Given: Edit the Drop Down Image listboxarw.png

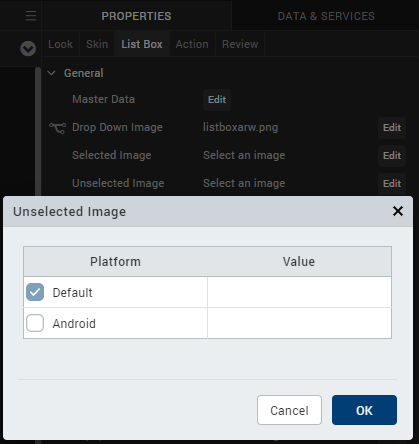Looking at the screenshot, I should point(392,128).
